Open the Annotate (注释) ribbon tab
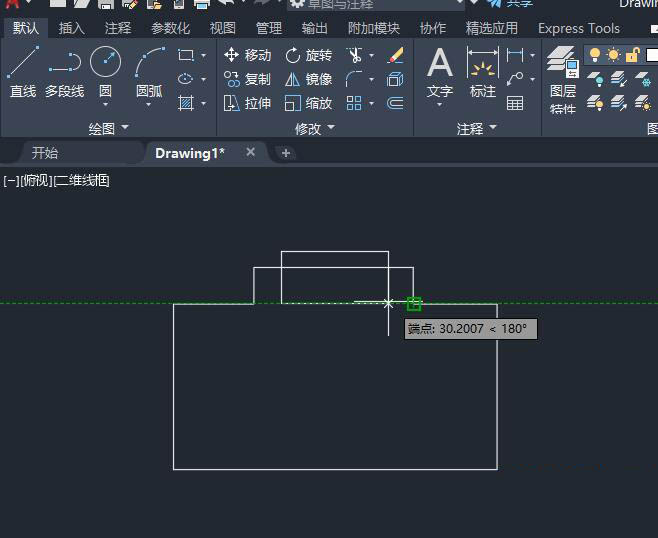The height and width of the screenshot is (538, 658). pos(118,28)
